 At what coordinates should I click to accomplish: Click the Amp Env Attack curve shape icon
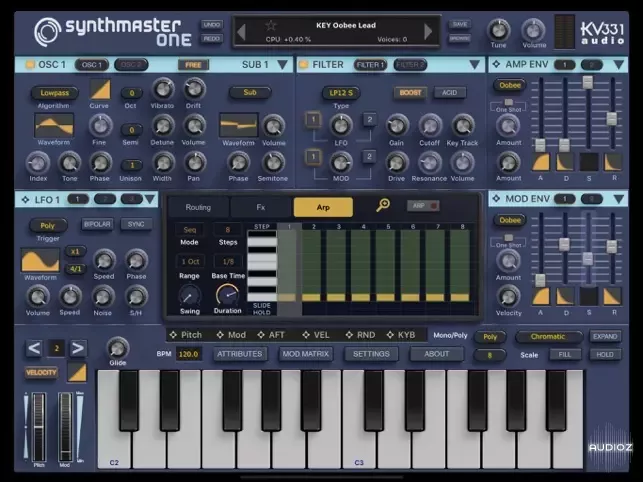point(541,162)
